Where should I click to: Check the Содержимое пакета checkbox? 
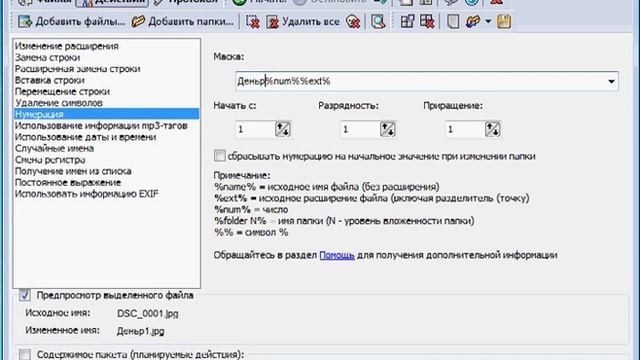pyautogui.click(x=25, y=354)
